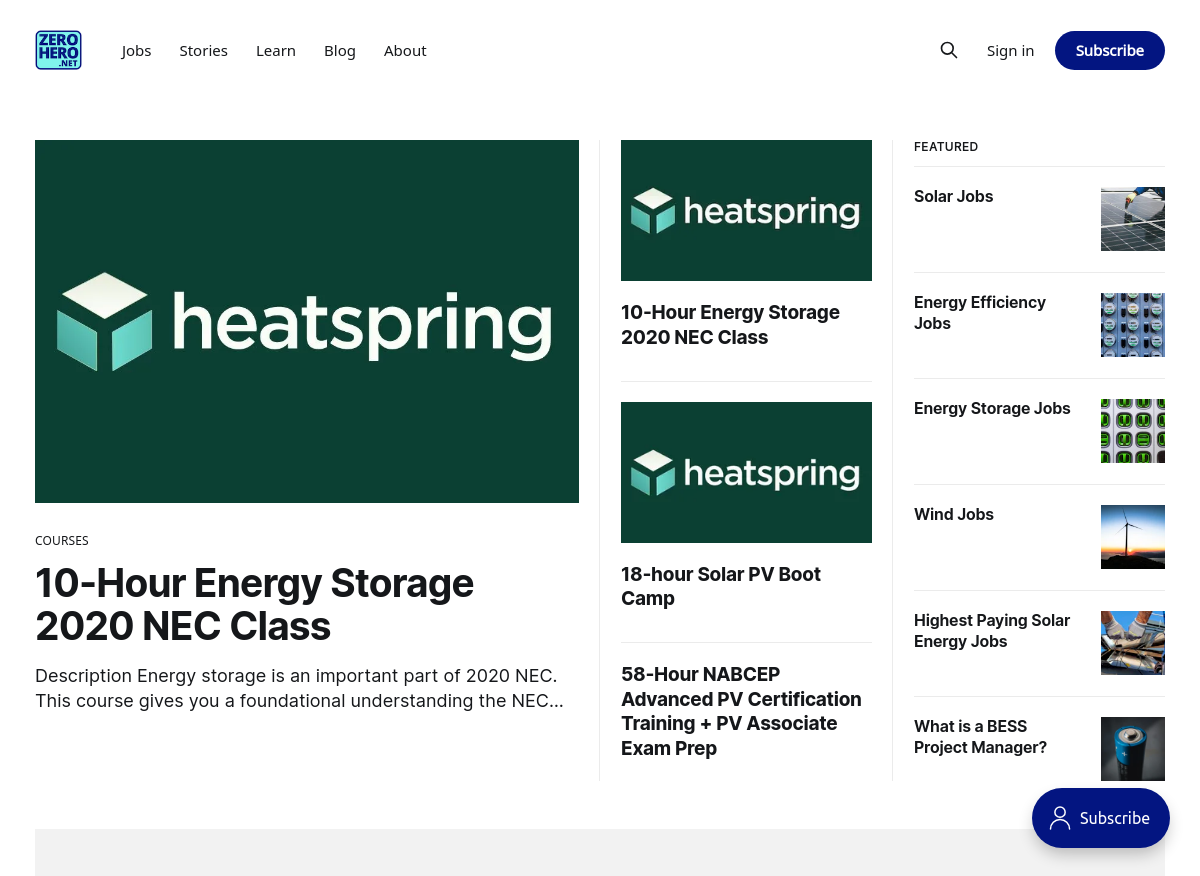1200x876 pixels.
Task: Click the header Subscribe button
Action: (1110, 50)
